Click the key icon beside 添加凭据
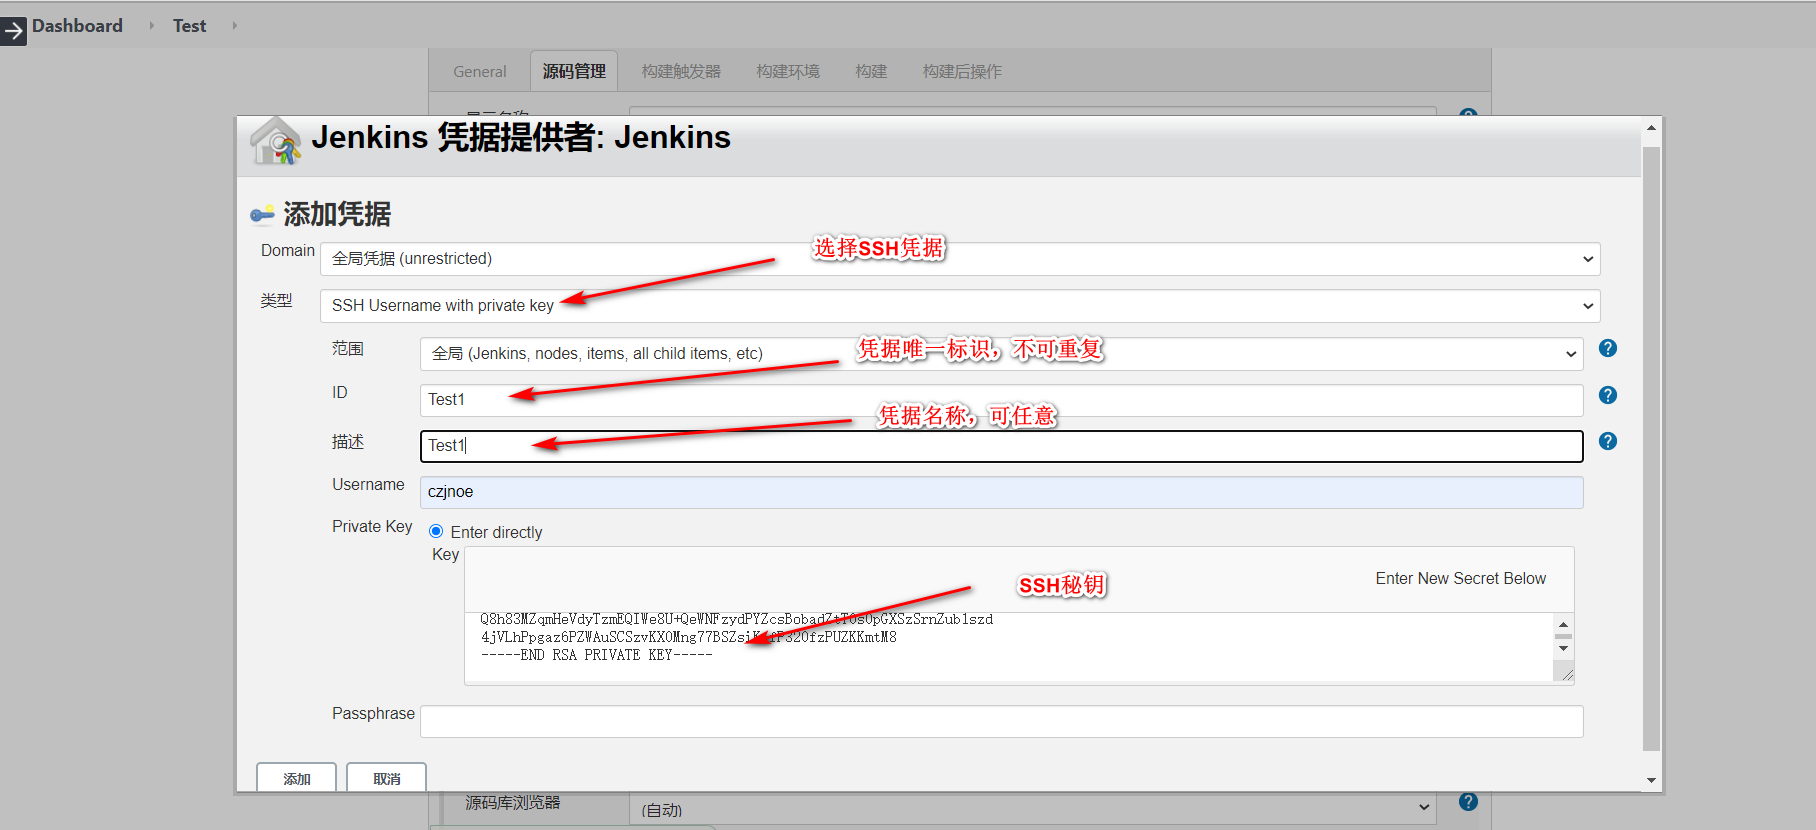 (263, 214)
